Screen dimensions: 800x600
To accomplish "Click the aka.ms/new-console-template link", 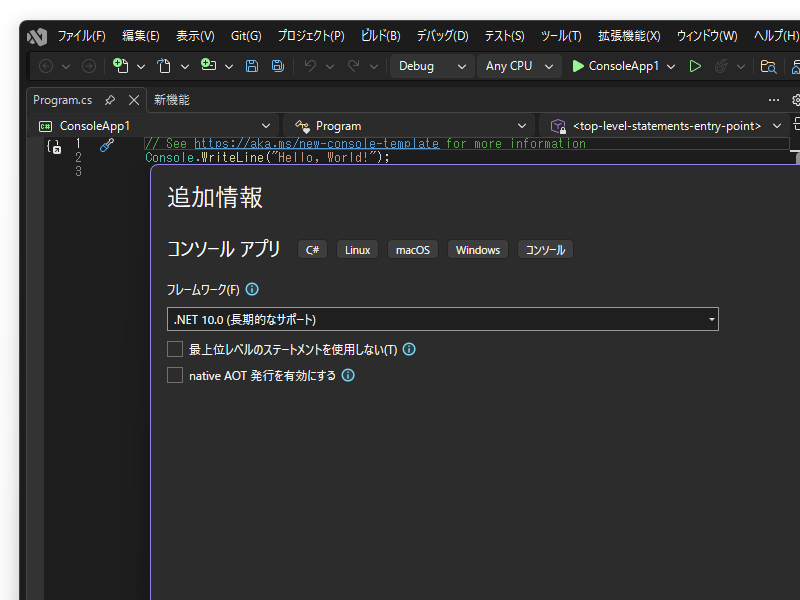I will pos(310,143).
